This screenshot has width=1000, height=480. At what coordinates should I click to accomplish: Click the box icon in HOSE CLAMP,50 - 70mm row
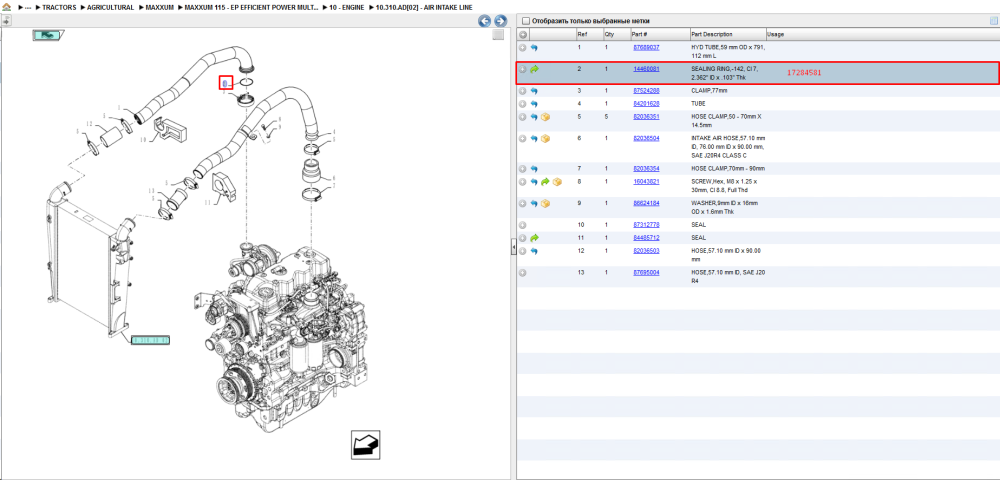click(545, 117)
